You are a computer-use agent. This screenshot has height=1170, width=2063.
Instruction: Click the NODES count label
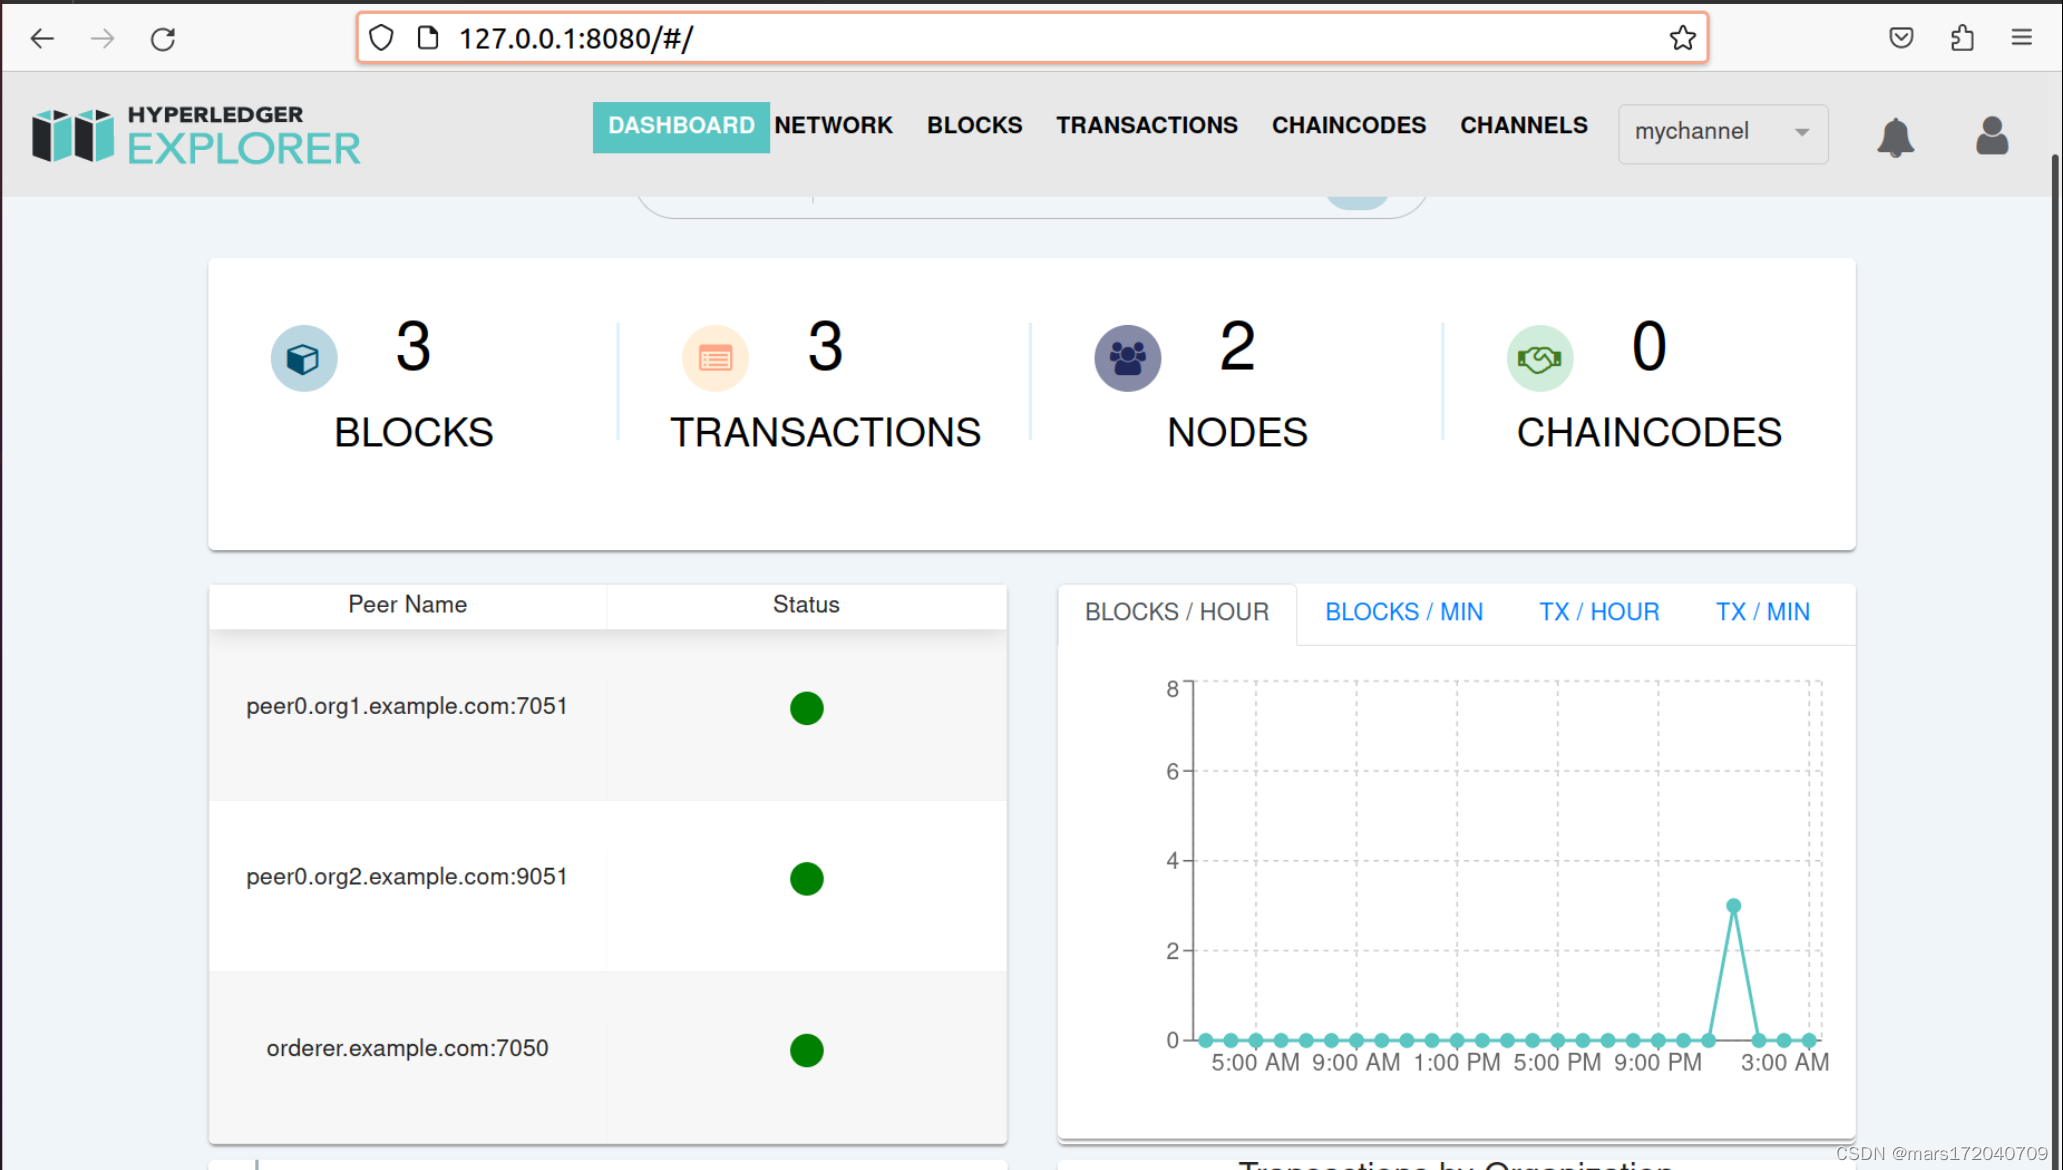coord(1237,433)
